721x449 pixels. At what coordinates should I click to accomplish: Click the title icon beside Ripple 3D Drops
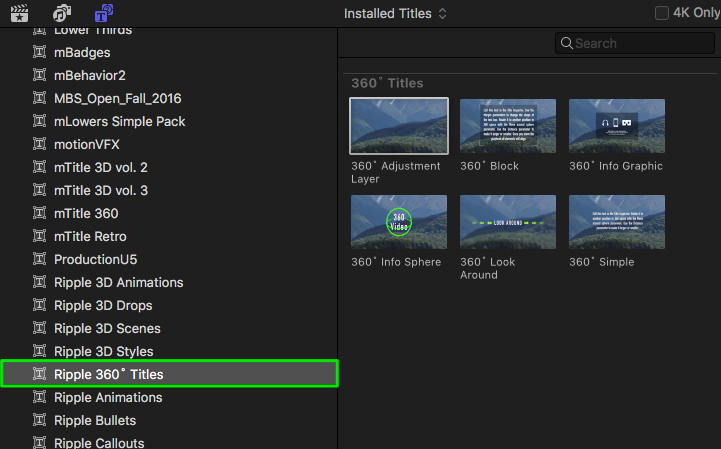click(40, 305)
